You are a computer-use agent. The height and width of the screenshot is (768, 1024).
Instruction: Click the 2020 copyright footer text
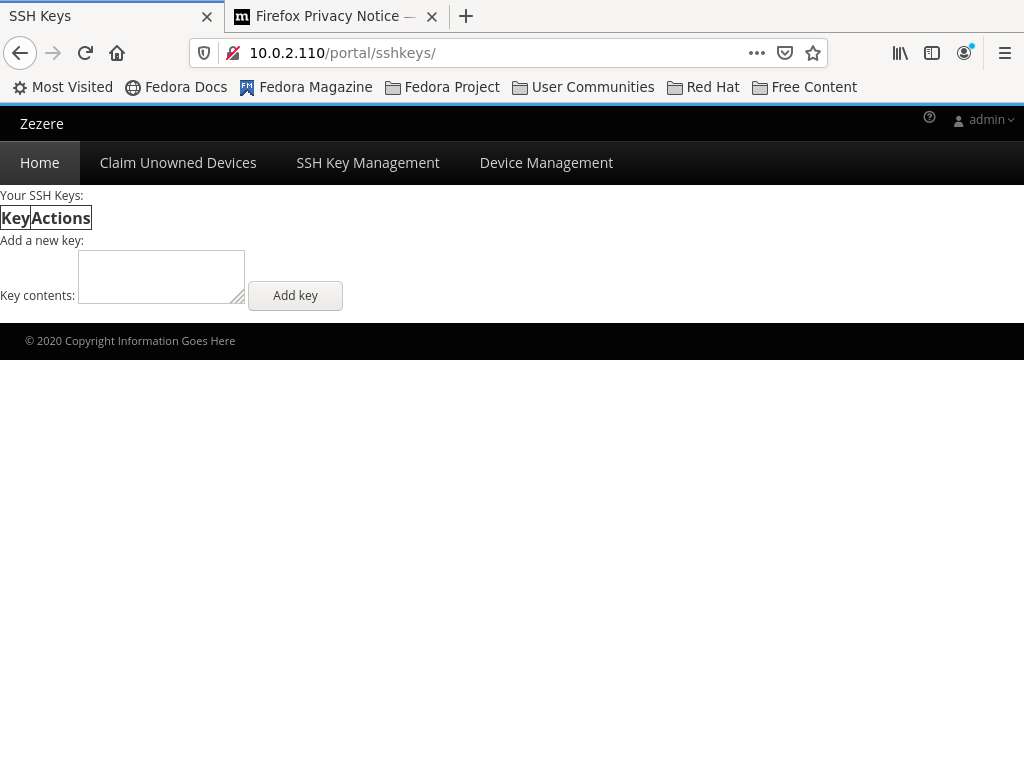tap(130, 341)
